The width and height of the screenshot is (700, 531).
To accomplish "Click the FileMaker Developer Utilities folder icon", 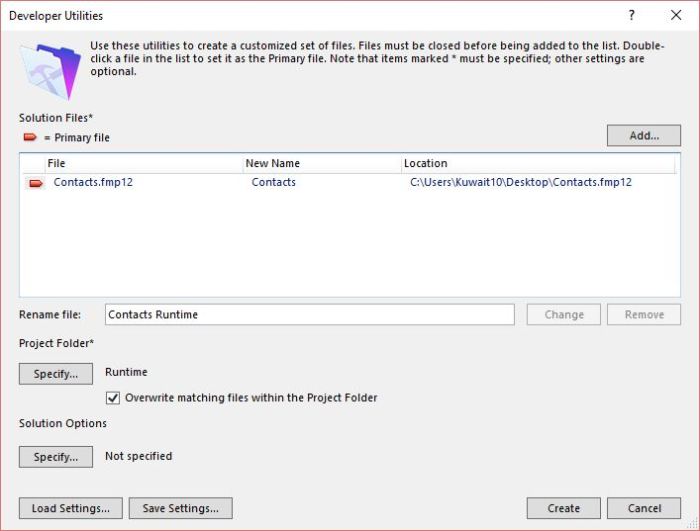I will [x=50, y=71].
